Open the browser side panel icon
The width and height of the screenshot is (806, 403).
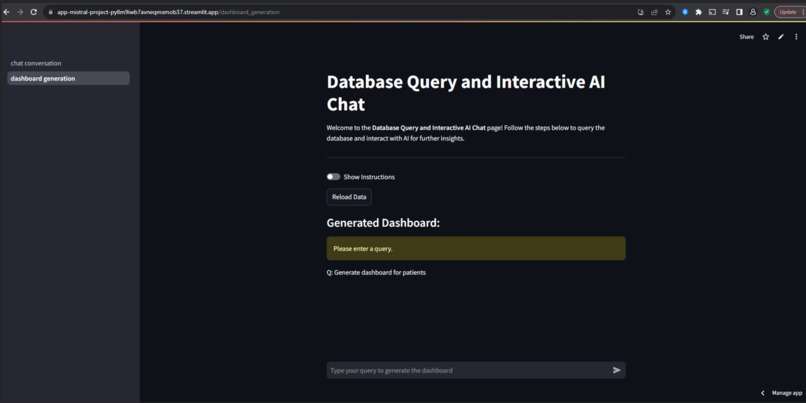739,12
